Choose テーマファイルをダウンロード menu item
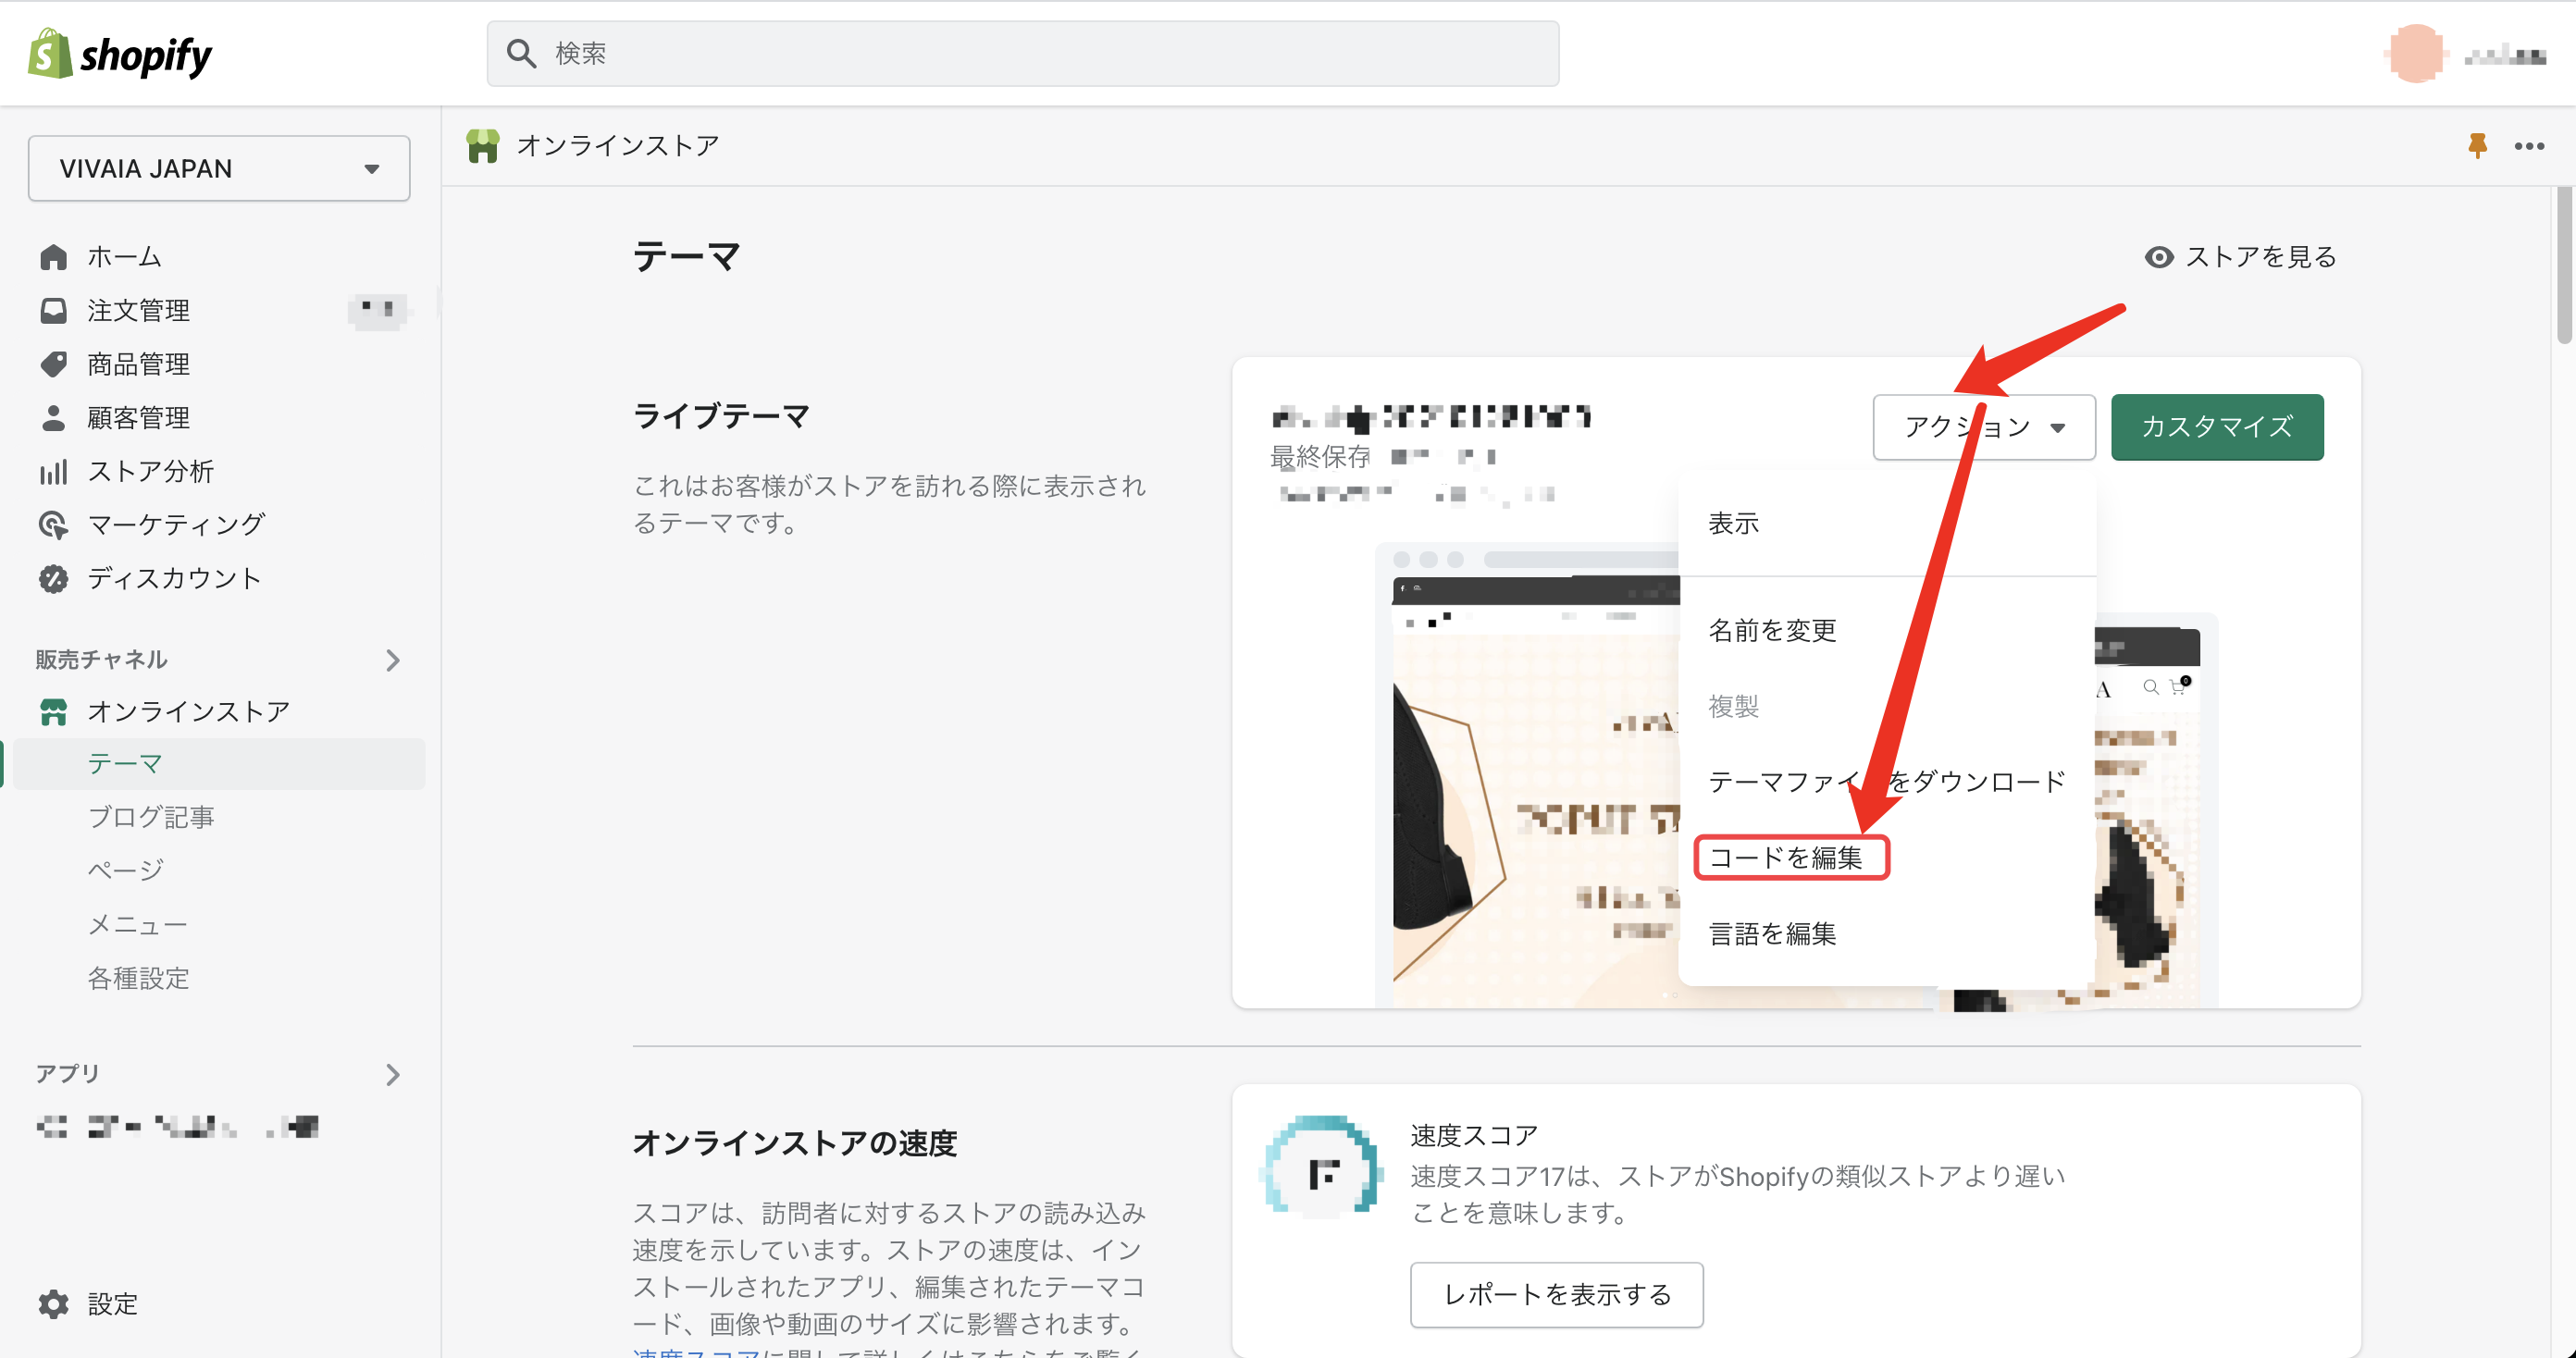This screenshot has height=1358, width=2576. (x=1887, y=782)
